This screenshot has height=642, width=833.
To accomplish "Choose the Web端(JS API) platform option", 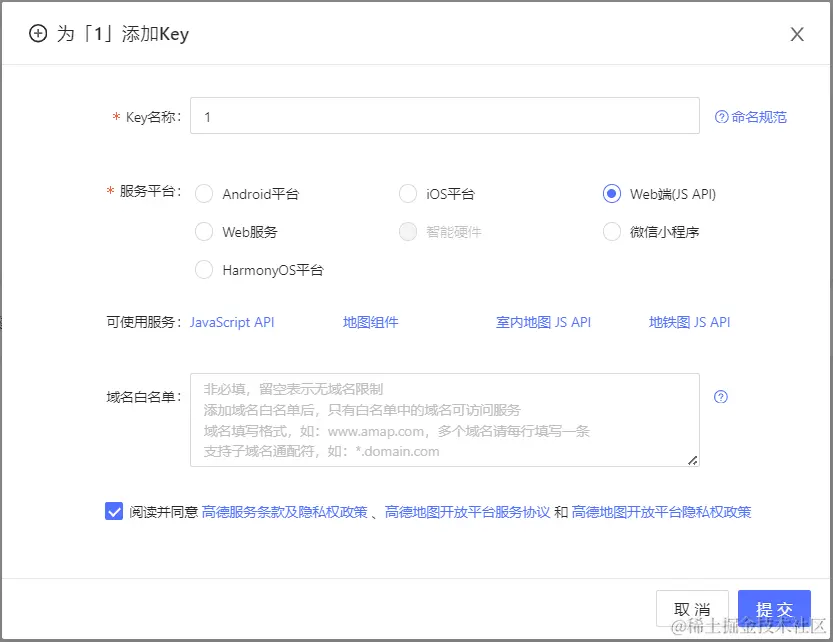I will click(612, 194).
